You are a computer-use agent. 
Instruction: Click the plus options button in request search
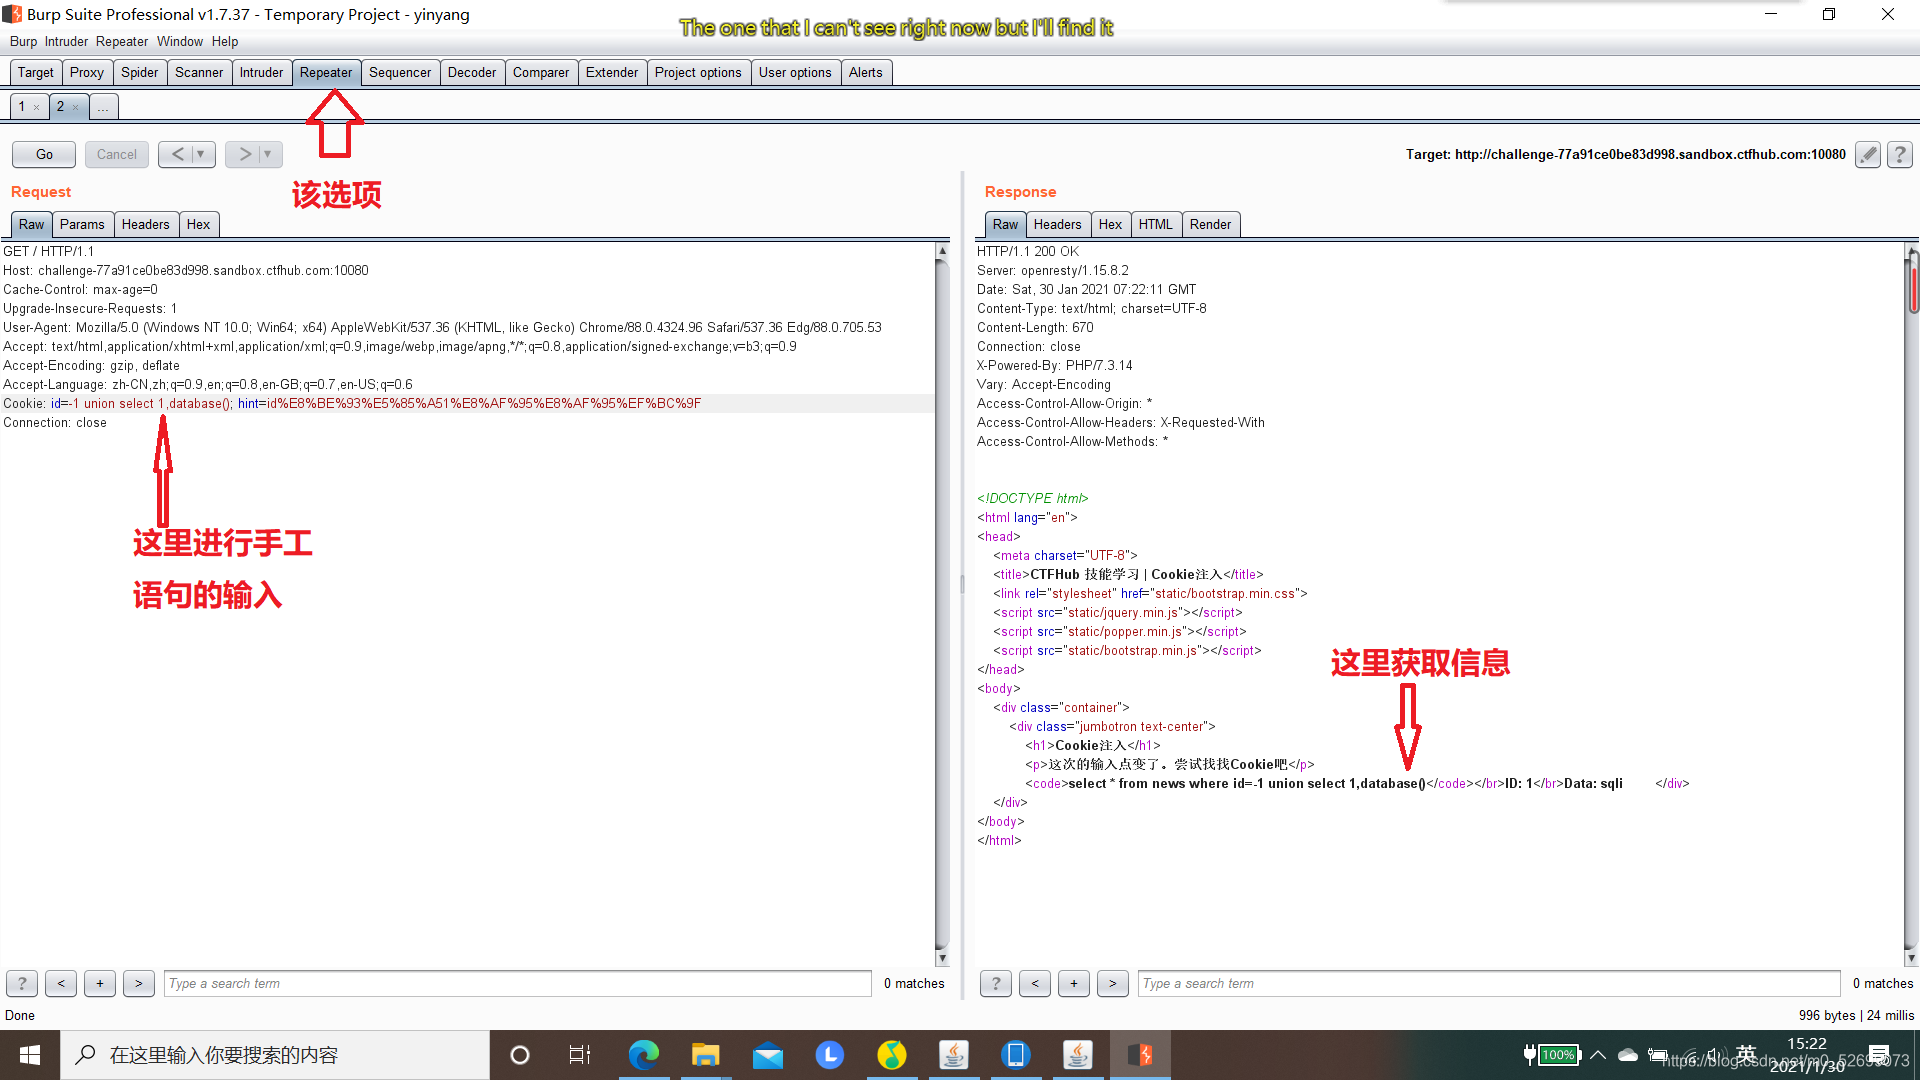[x=100, y=984]
